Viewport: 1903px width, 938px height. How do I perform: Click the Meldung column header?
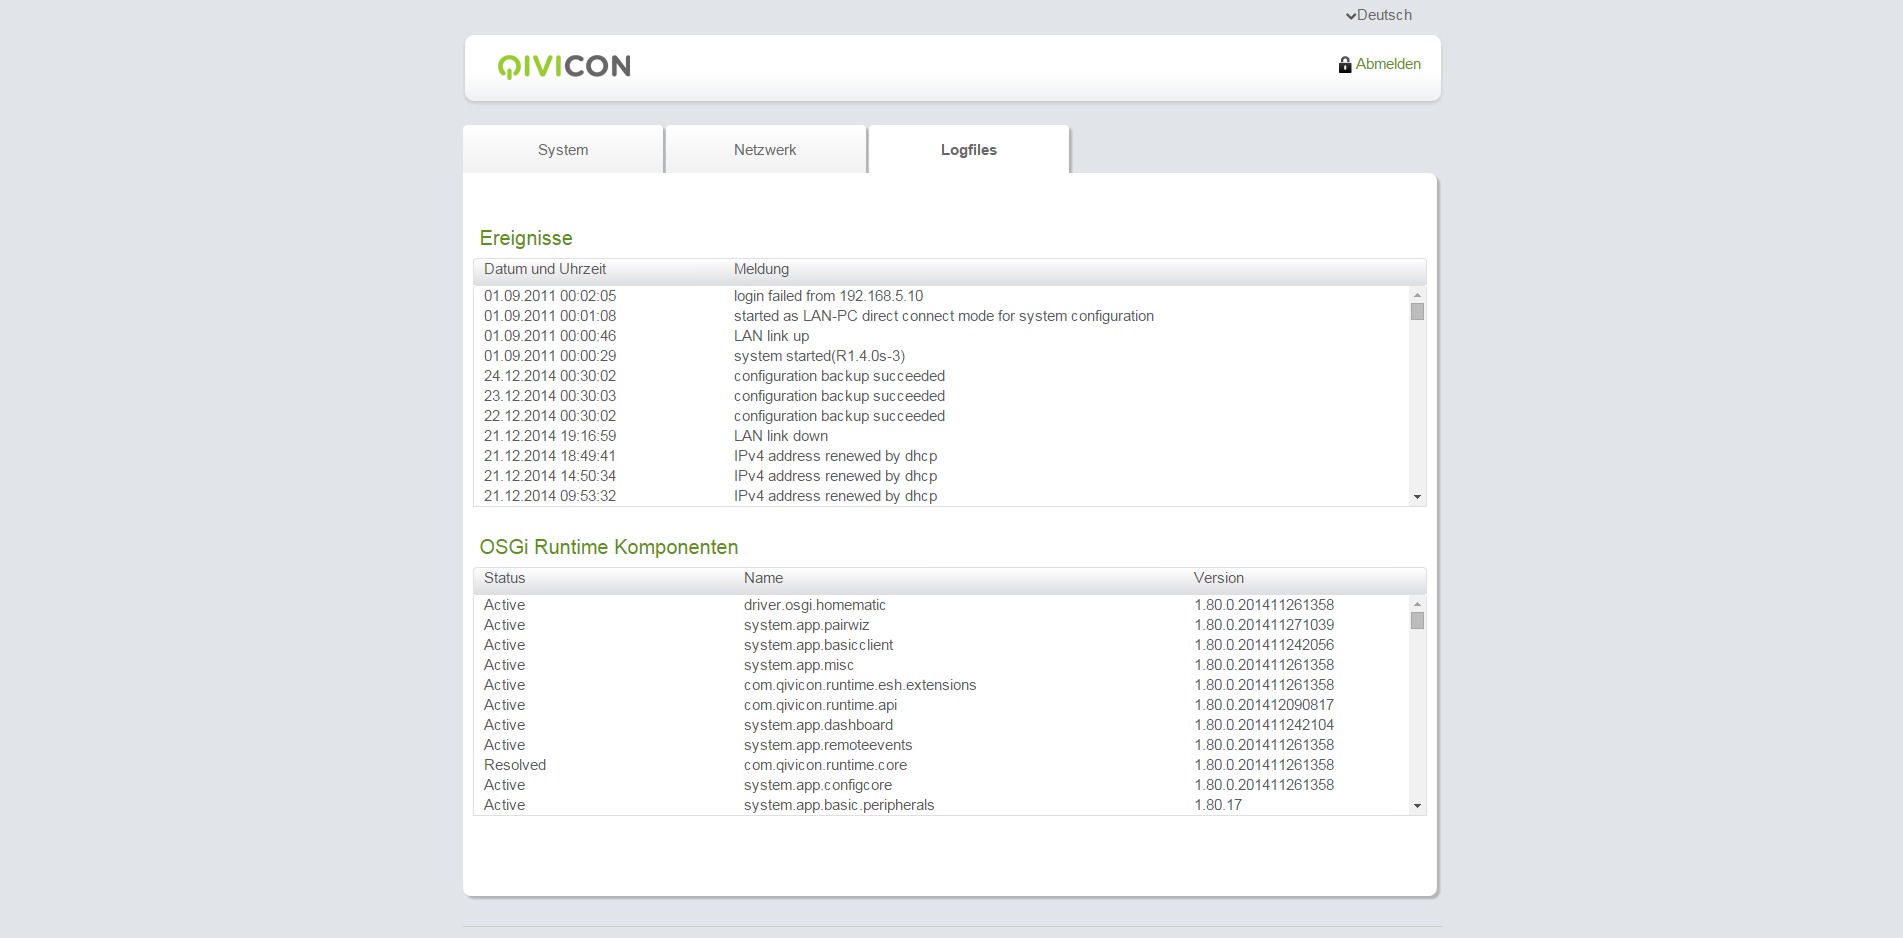tap(761, 269)
